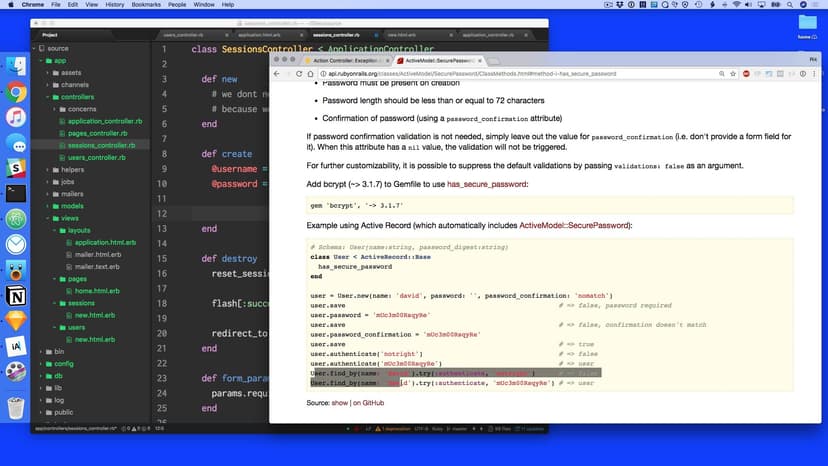Open users_controller.rb in the file tree

pos(97,157)
